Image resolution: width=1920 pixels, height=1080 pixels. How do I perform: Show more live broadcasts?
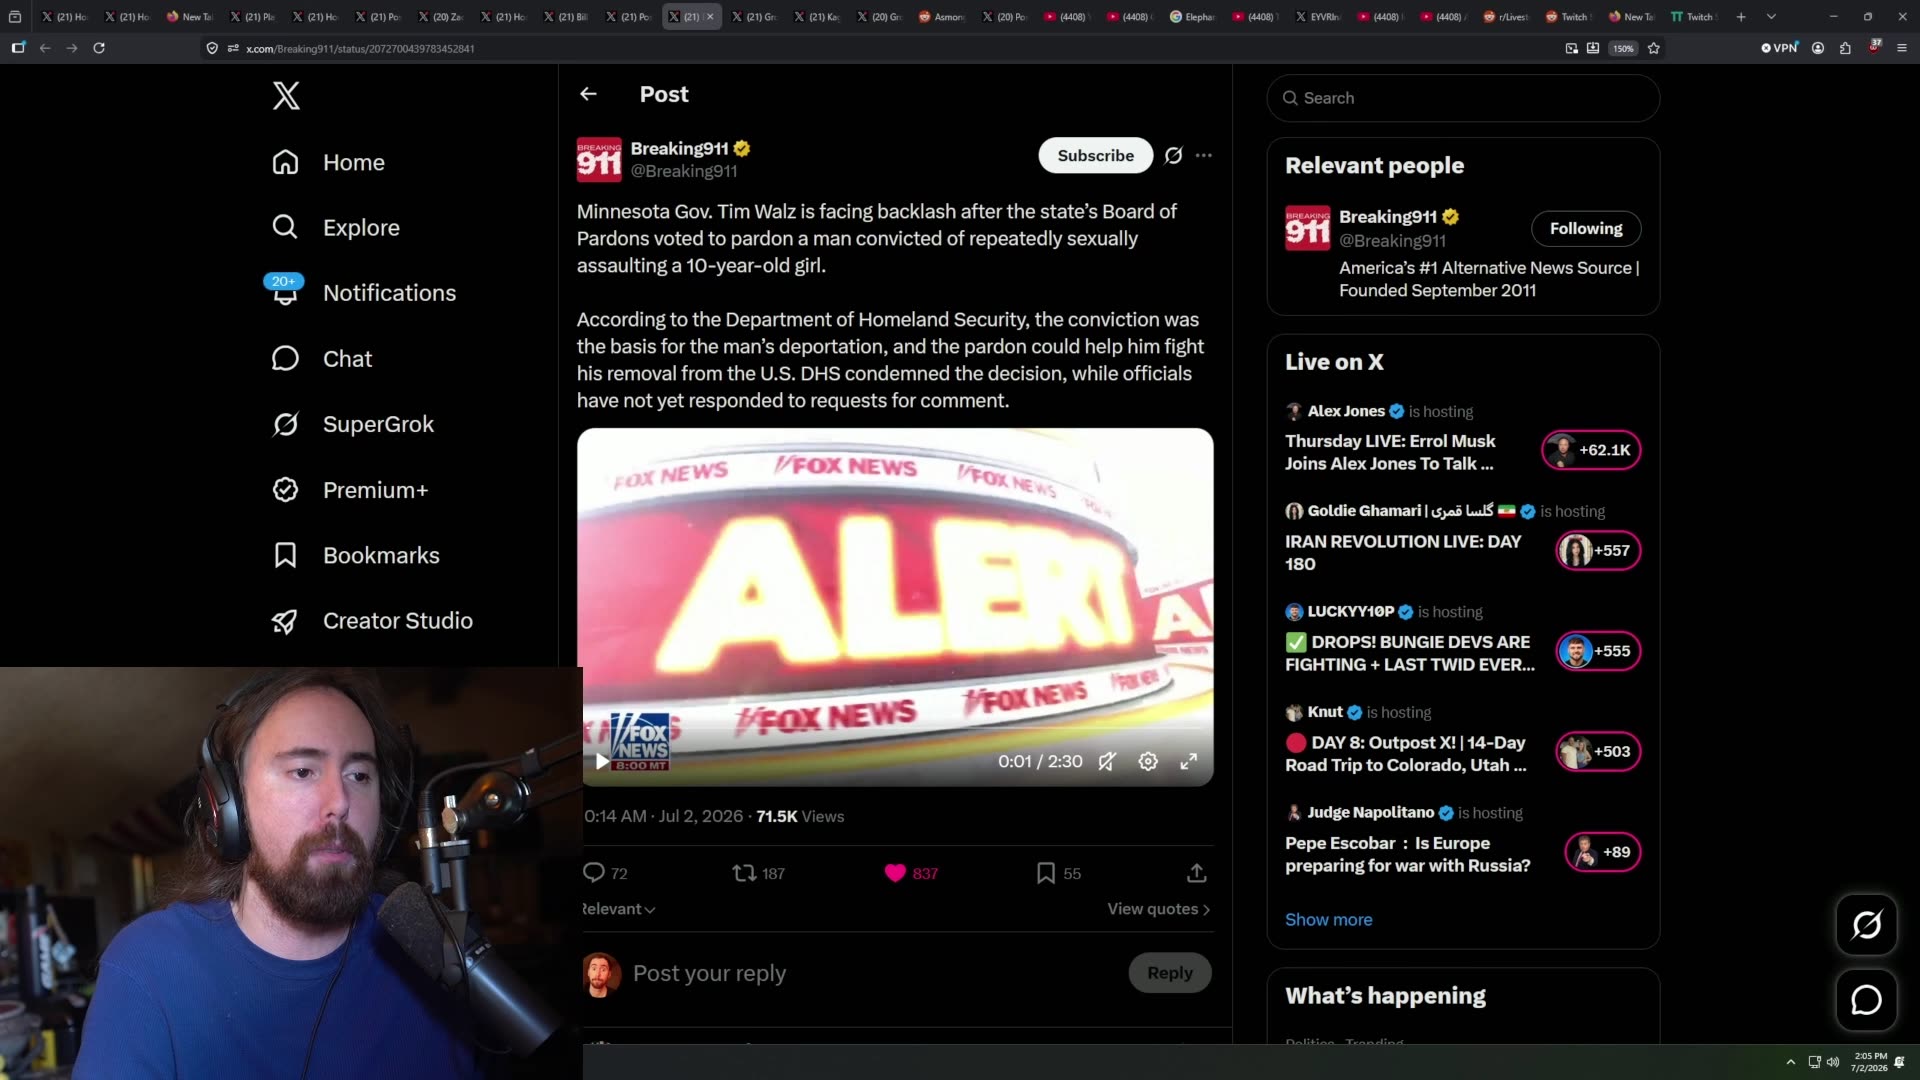click(x=1328, y=920)
